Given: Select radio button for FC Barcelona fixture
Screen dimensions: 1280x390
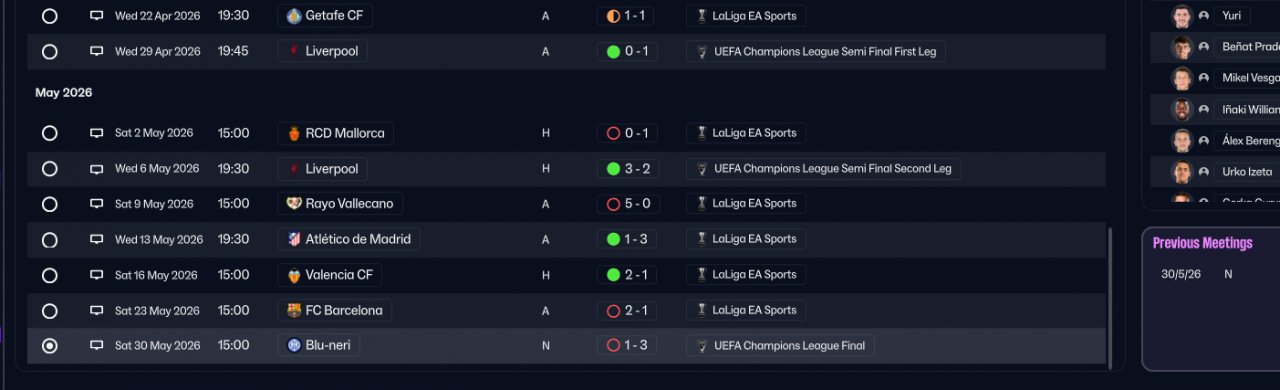Looking at the screenshot, I should pos(49,310).
